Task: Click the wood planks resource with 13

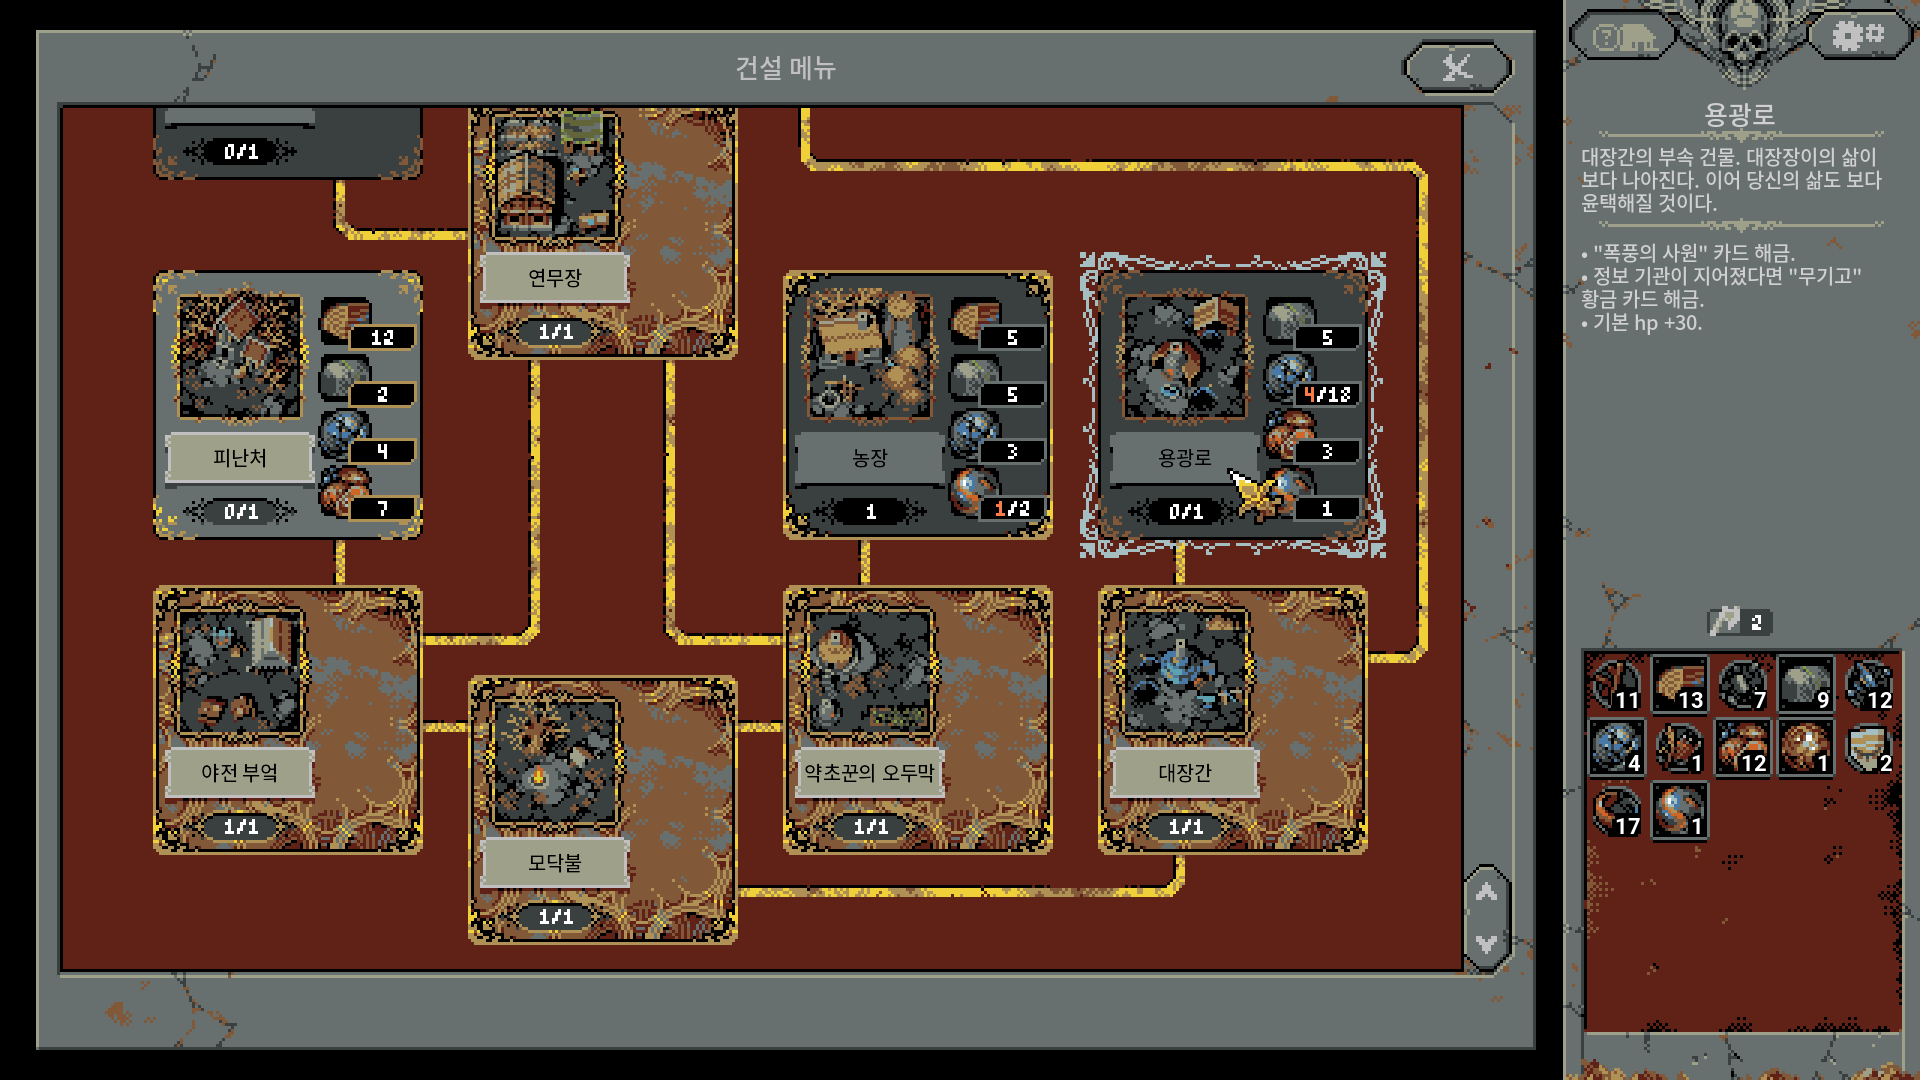Action: pyautogui.click(x=1679, y=685)
